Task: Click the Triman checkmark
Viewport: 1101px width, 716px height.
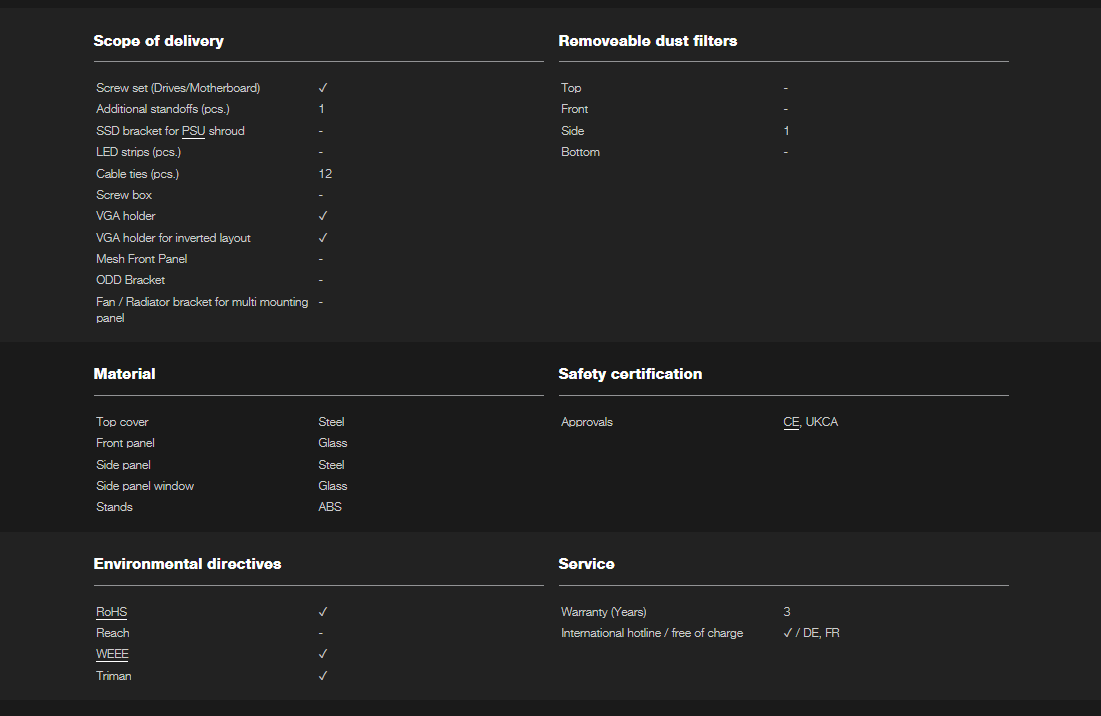Action: [x=323, y=676]
